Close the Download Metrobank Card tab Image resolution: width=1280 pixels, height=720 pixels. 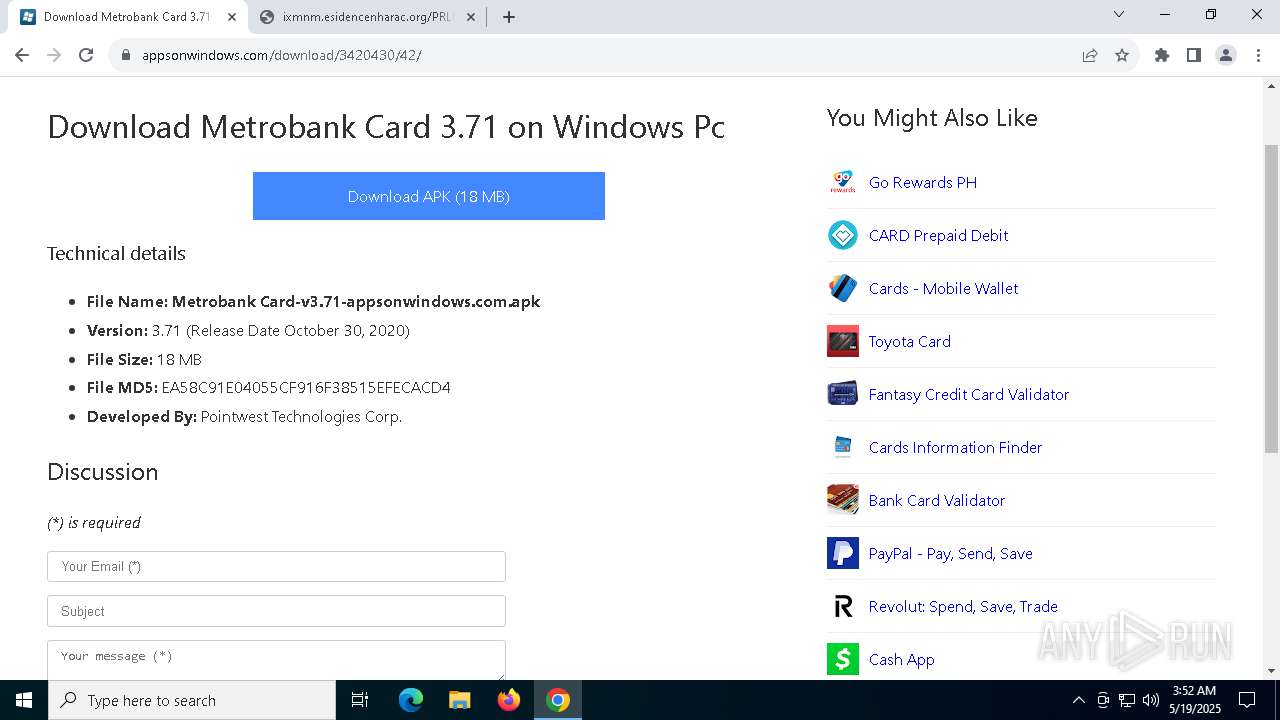(x=232, y=17)
